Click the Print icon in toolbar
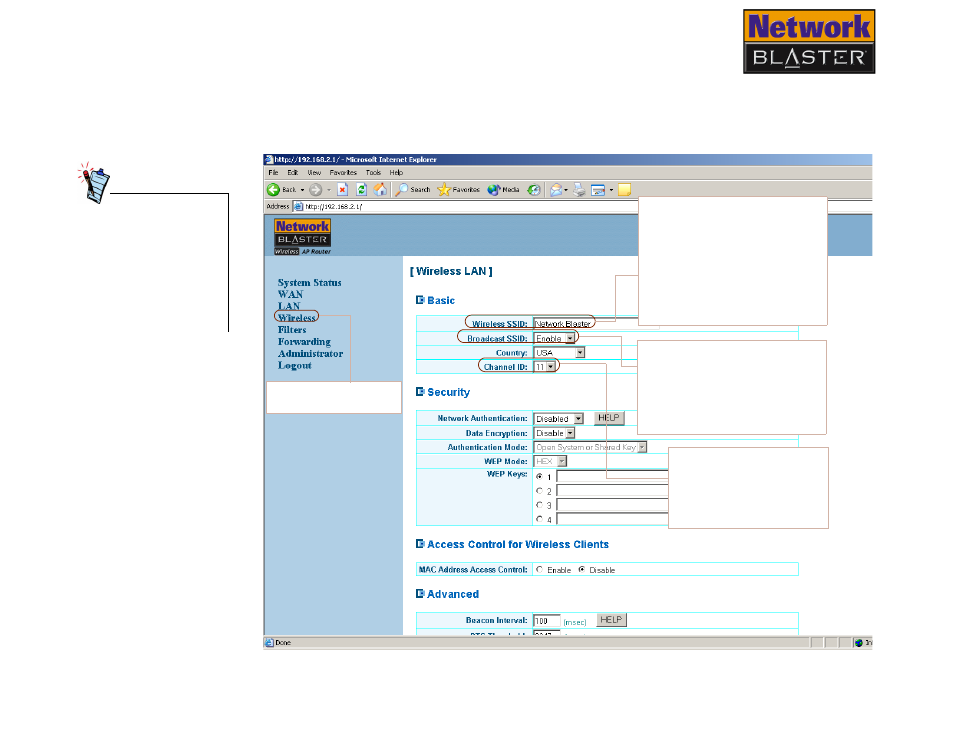 579,190
